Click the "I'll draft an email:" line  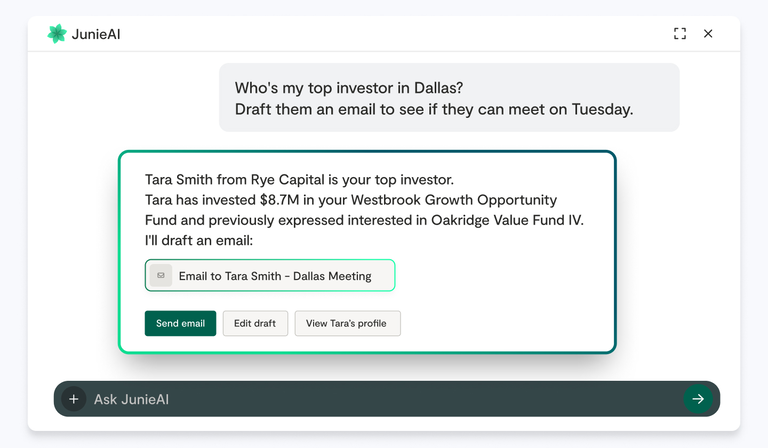coord(199,240)
